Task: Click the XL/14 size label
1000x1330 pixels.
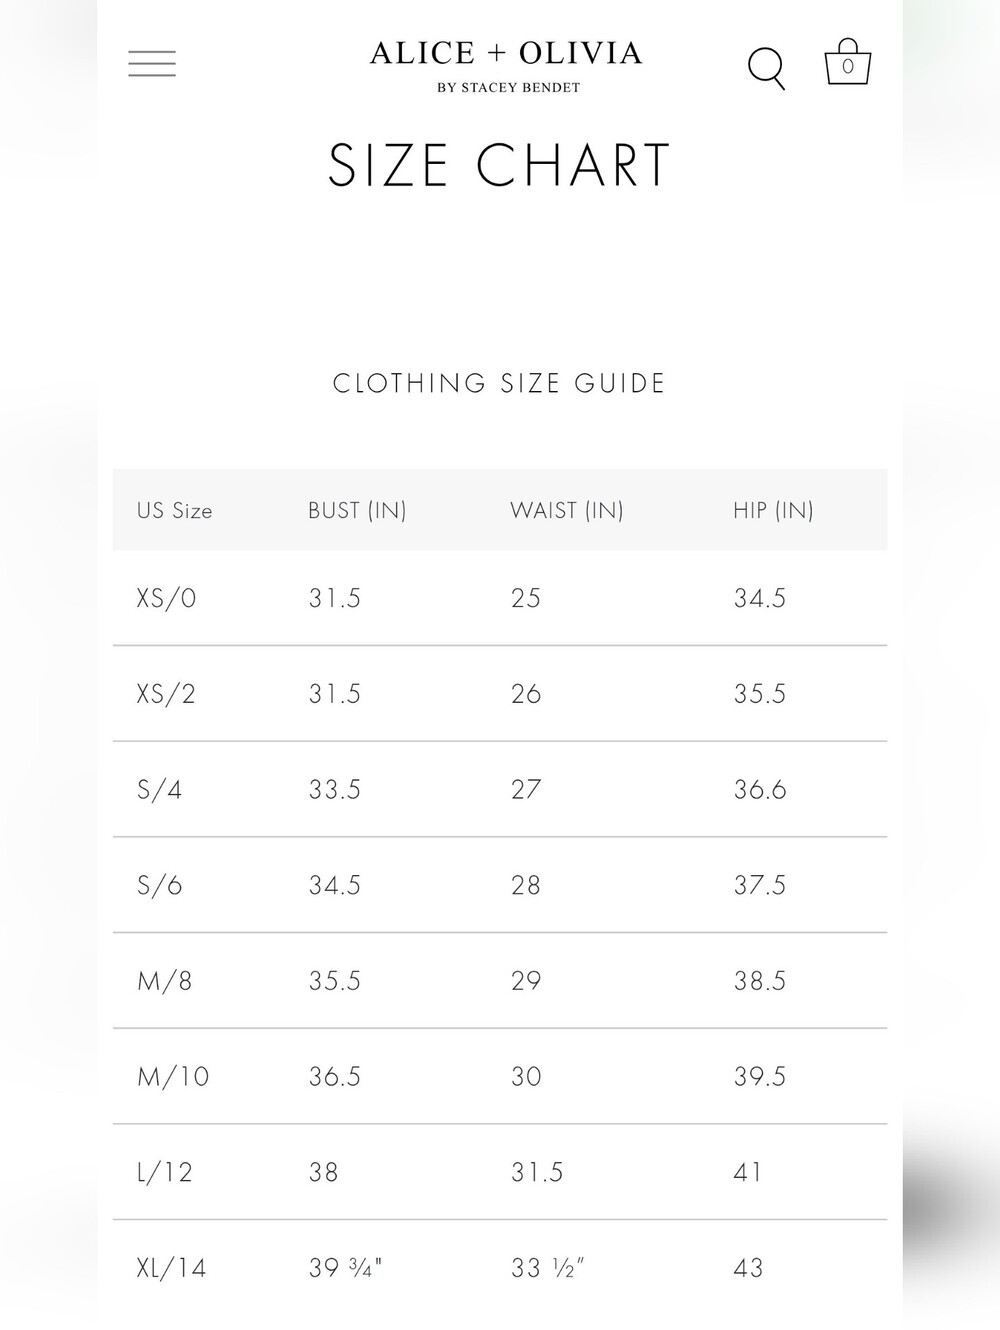Action: point(171,1269)
